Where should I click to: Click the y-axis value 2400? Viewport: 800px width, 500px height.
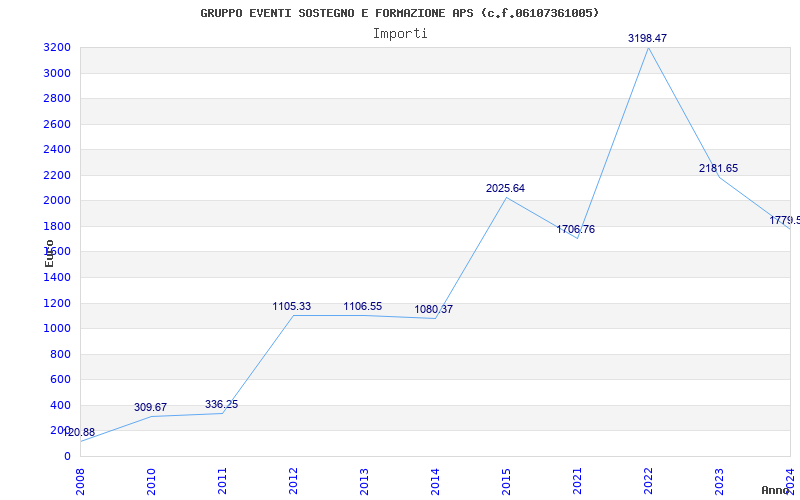tap(57, 149)
